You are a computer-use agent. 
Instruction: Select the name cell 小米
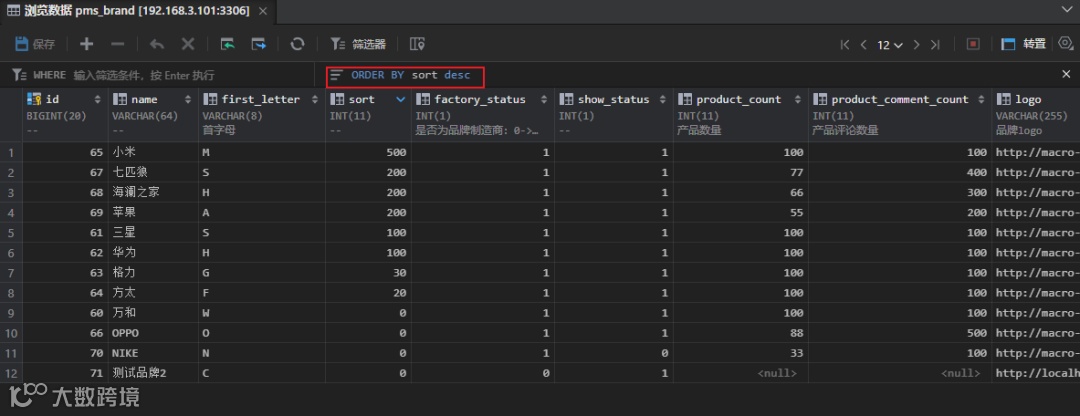pyautogui.click(x=154, y=152)
